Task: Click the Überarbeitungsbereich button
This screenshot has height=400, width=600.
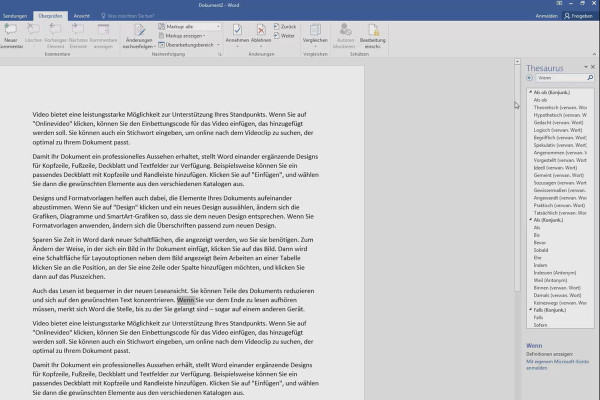Action: (x=186, y=45)
